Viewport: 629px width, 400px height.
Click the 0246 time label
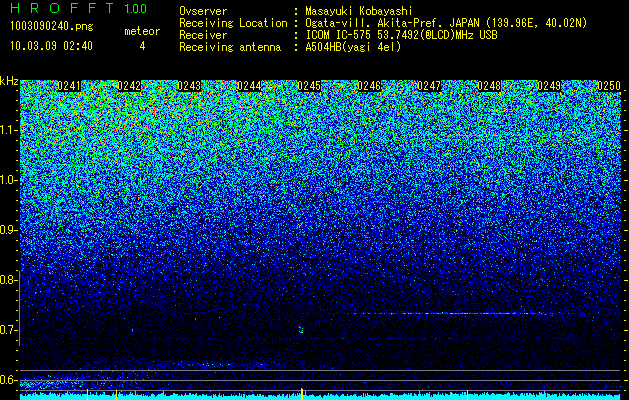[369, 86]
